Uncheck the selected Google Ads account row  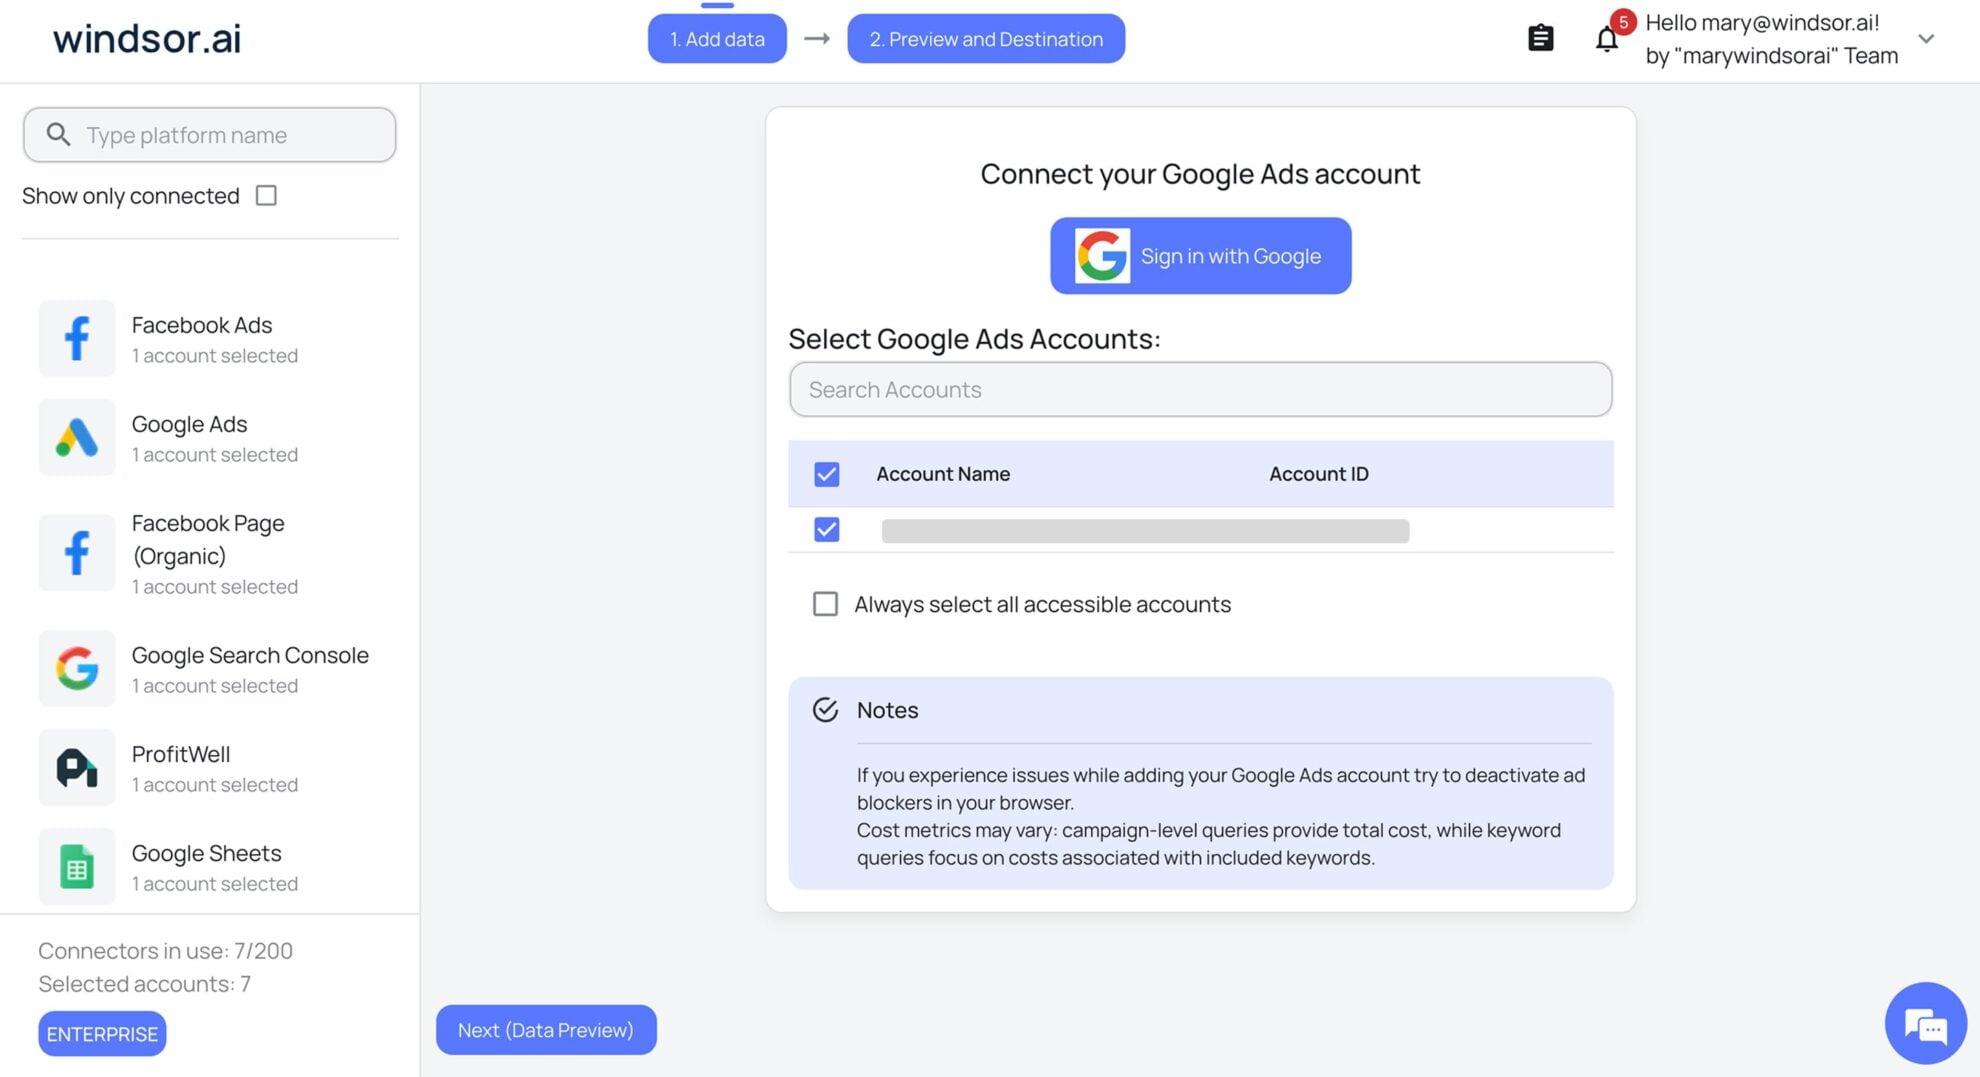pyautogui.click(x=825, y=529)
